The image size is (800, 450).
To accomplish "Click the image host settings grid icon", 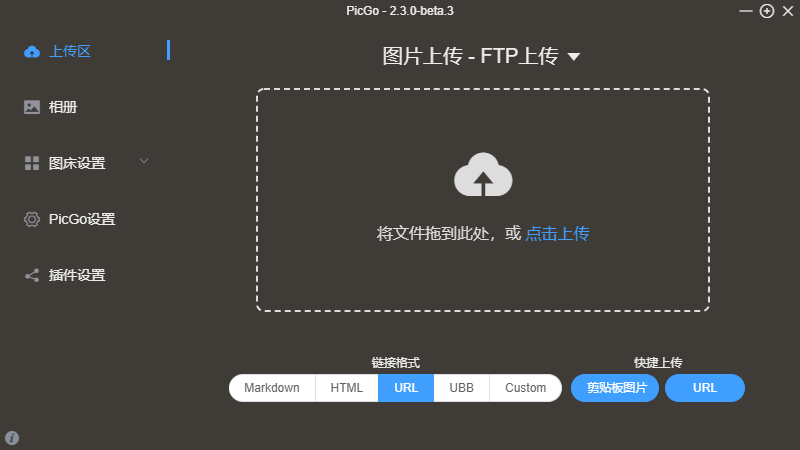I will 32,163.
